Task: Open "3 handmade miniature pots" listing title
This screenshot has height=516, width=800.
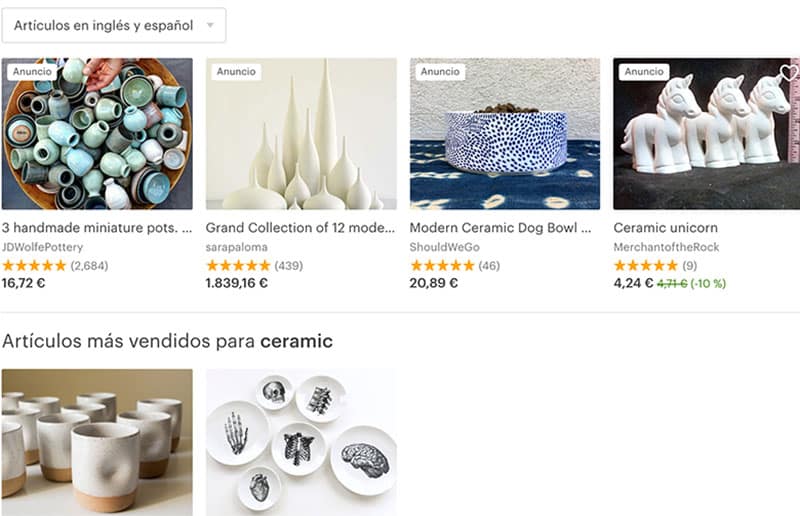Action: click(97, 228)
